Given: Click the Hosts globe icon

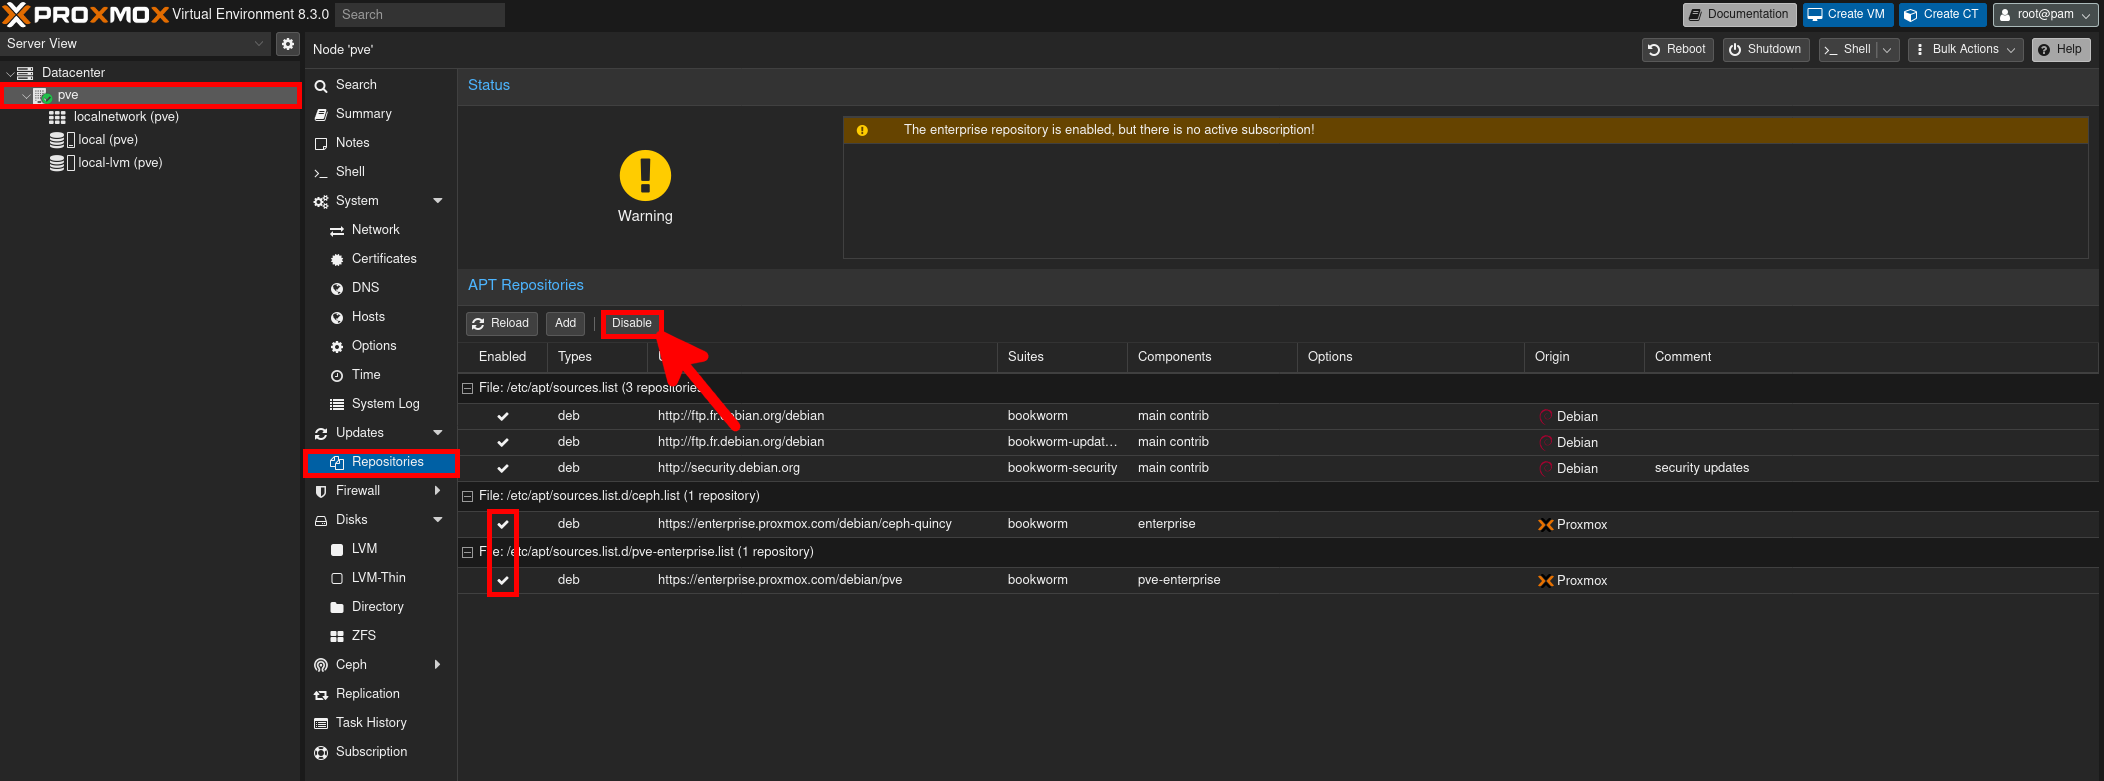Looking at the screenshot, I should pos(337,317).
